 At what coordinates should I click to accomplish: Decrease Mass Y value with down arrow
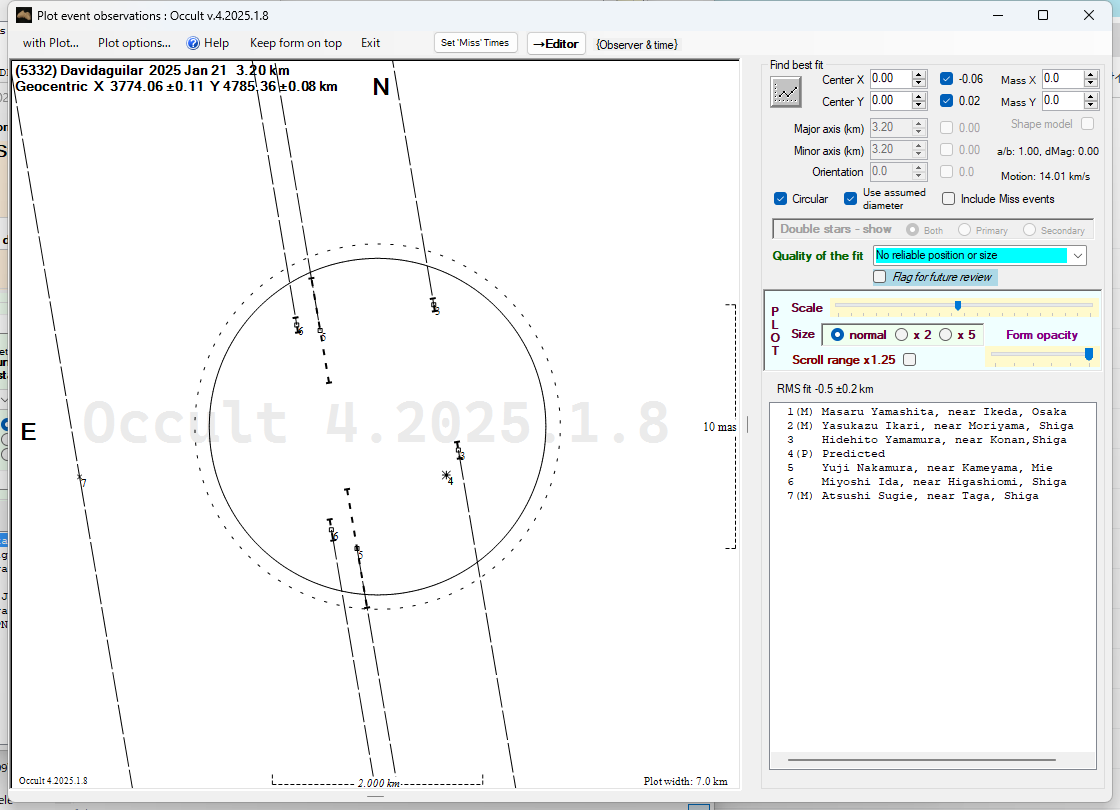coord(1091,105)
